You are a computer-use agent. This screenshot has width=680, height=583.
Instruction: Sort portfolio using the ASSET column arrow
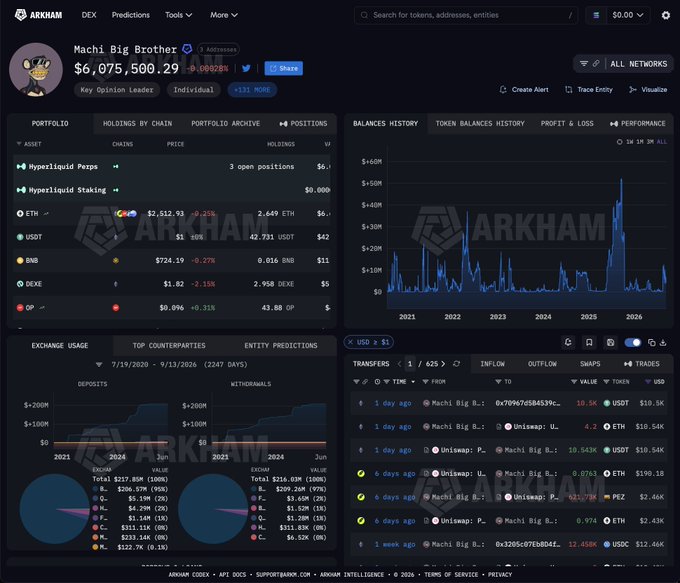pos(19,144)
